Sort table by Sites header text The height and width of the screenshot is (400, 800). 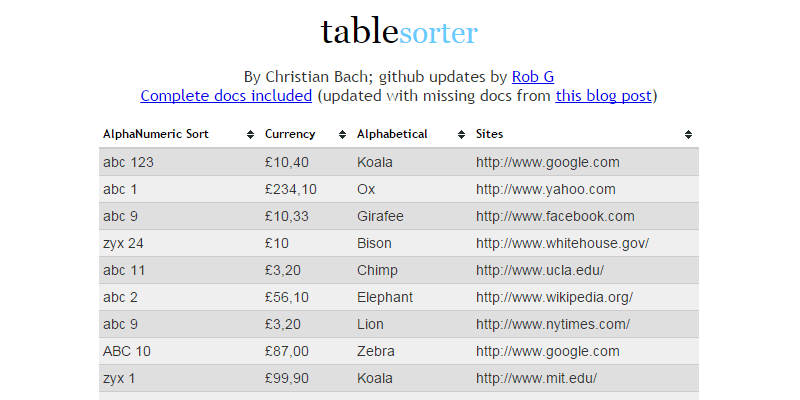tap(489, 134)
